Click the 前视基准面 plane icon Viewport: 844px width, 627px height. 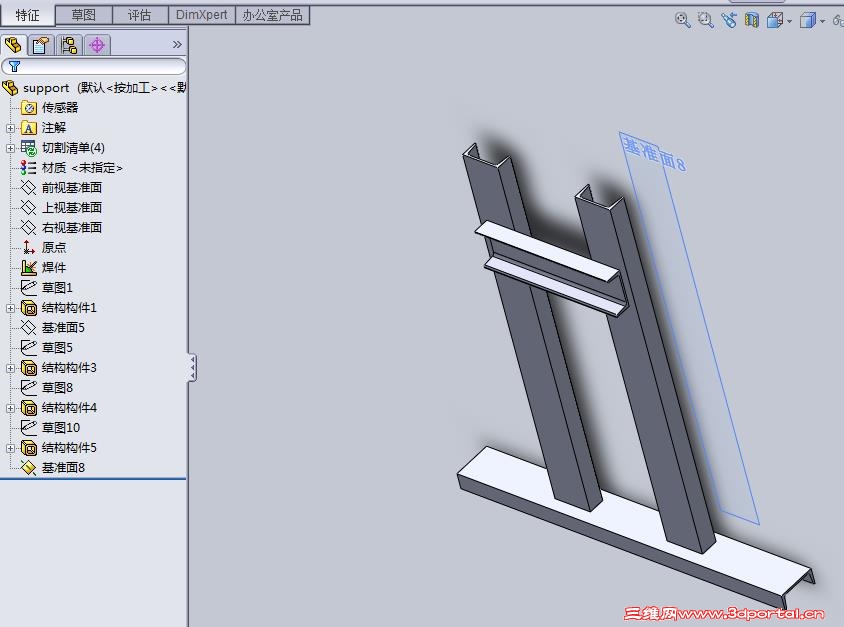pos(29,188)
